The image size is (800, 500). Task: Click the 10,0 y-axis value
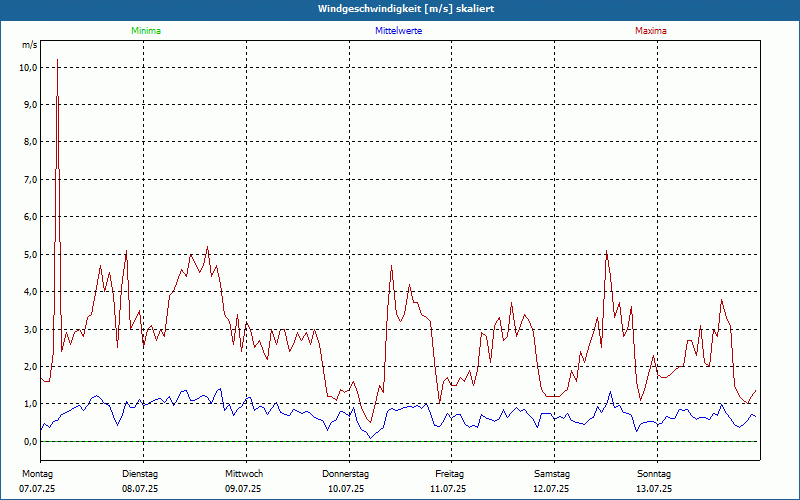(x=28, y=67)
